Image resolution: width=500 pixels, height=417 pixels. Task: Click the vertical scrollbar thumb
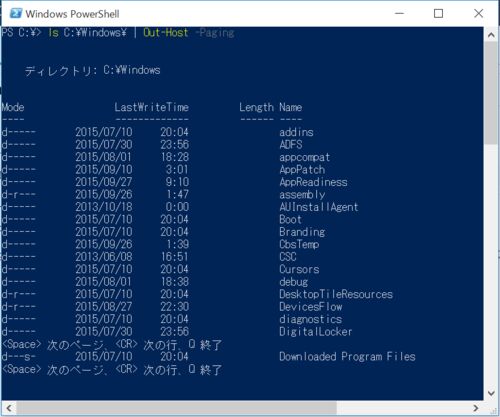click(x=491, y=93)
